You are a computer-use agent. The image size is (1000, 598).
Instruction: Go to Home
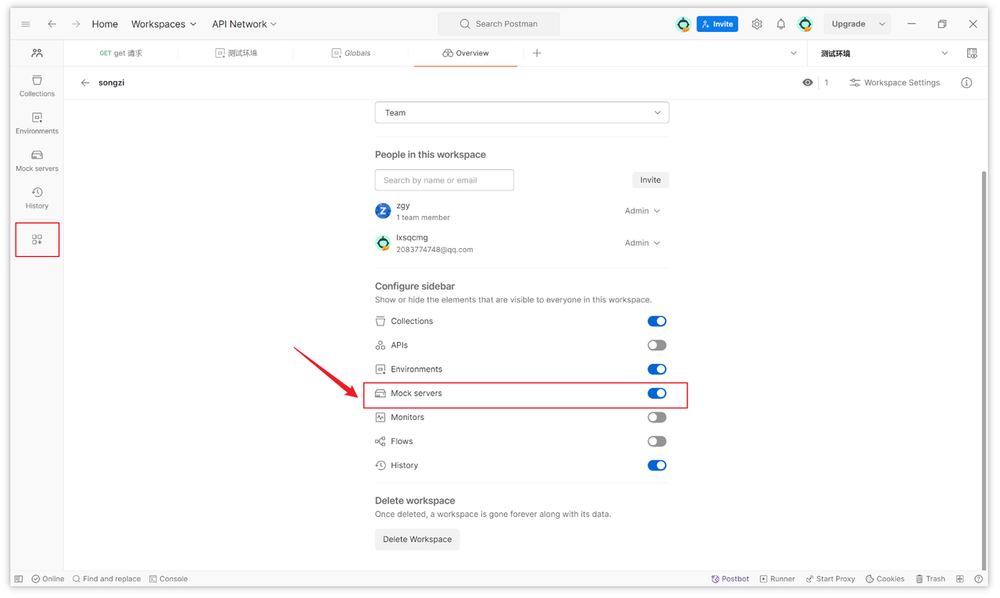pyautogui.click(x=105, y=24)
